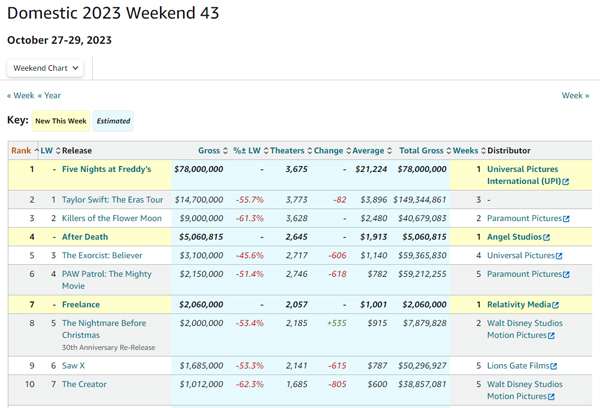Sort table by Gross column

[x=213, y=150]
